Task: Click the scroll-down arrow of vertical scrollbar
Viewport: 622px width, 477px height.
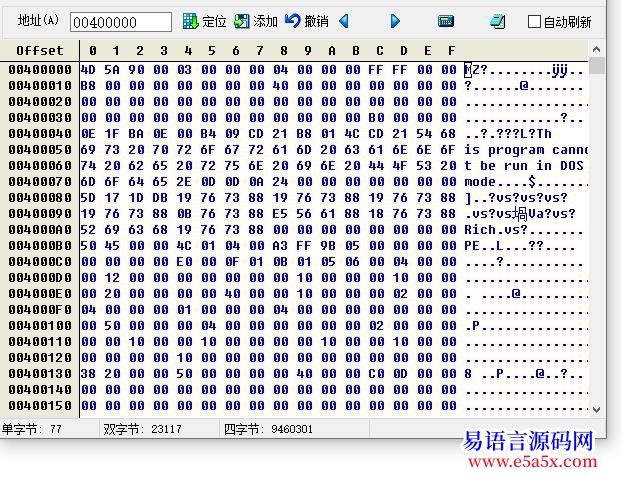Action: pyautogui.click(x=597, y=407)
